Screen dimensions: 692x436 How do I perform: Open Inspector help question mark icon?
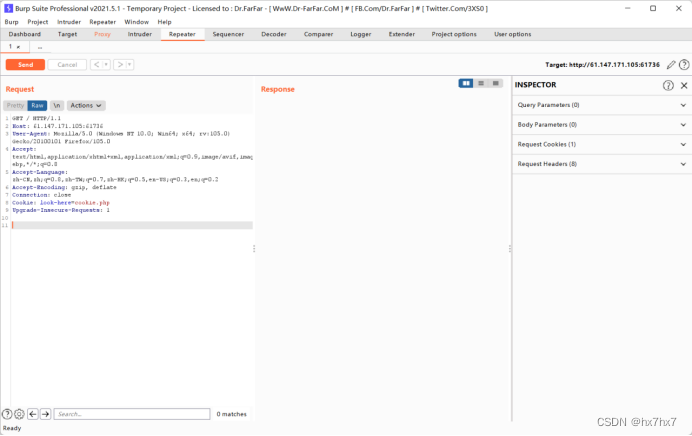point(668,85)
